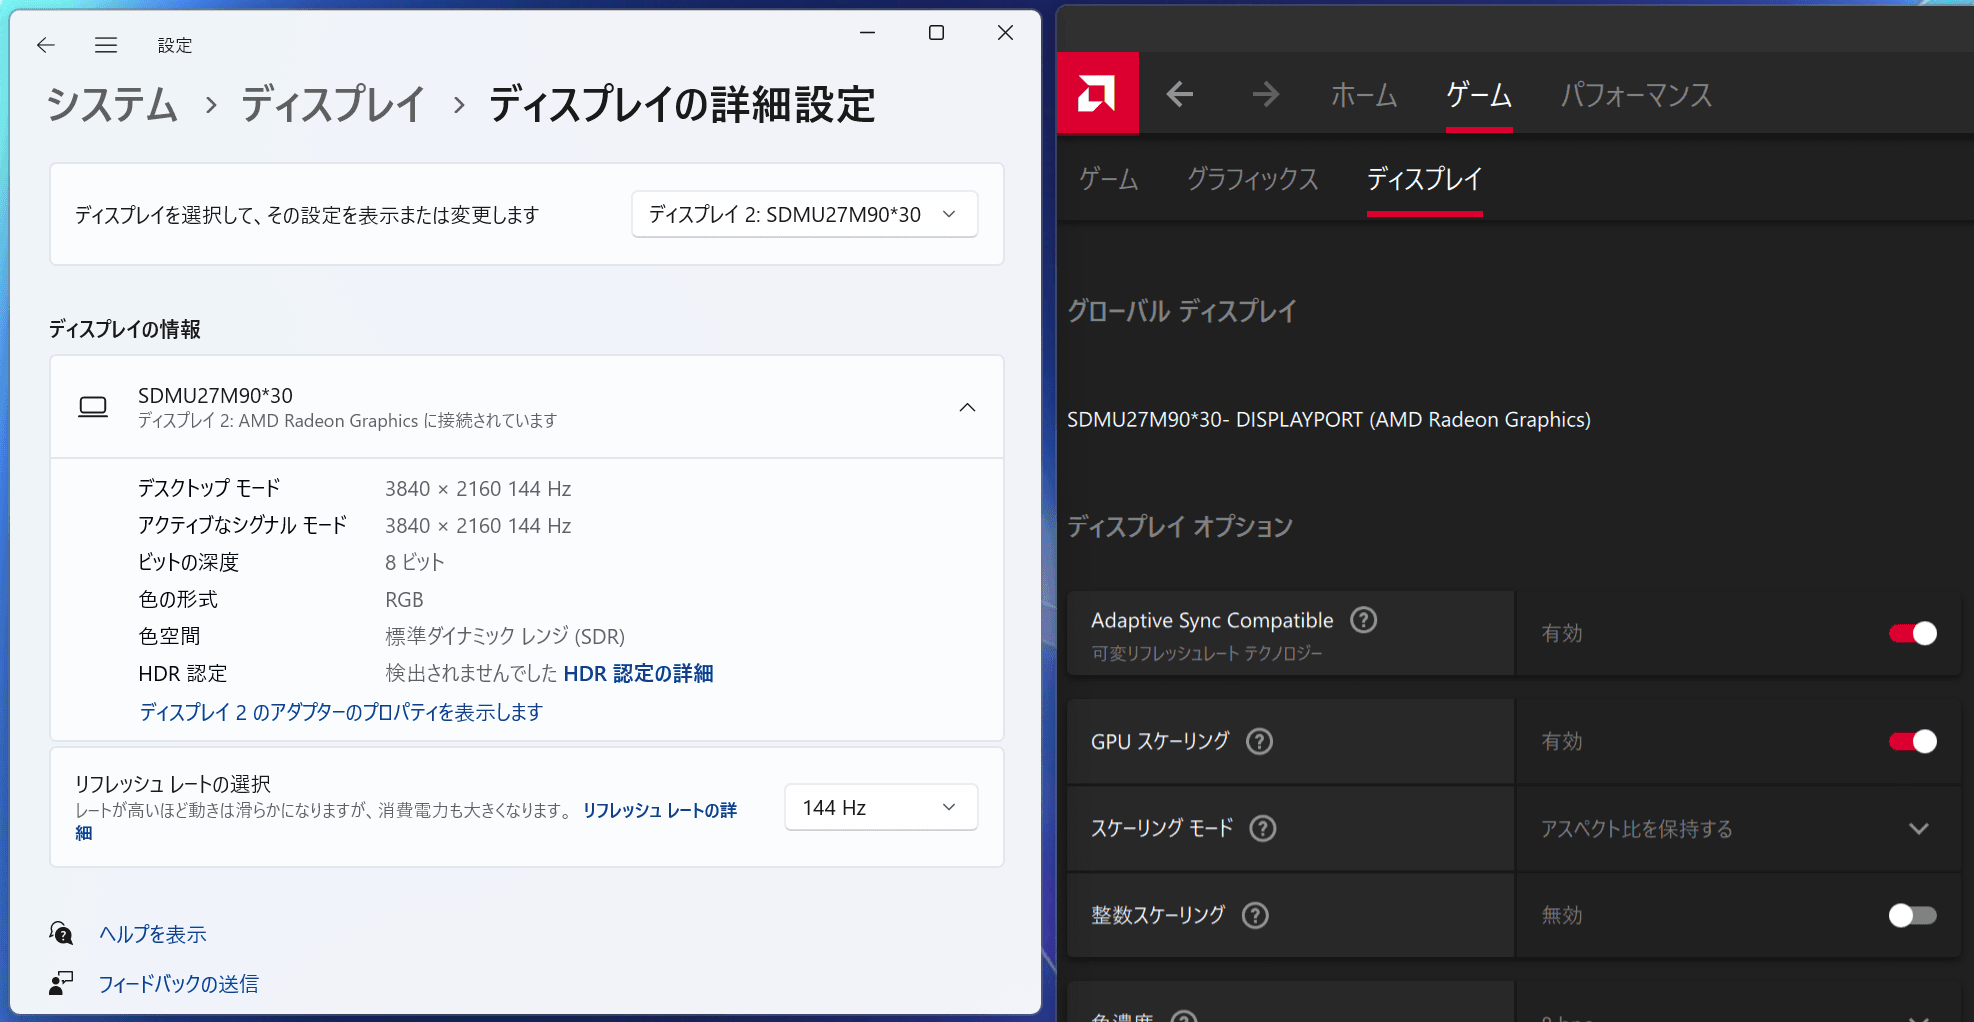Disable Adaptive Sync Compatible toggle
This screenshot has height=1022, width=1974.
1912,633
